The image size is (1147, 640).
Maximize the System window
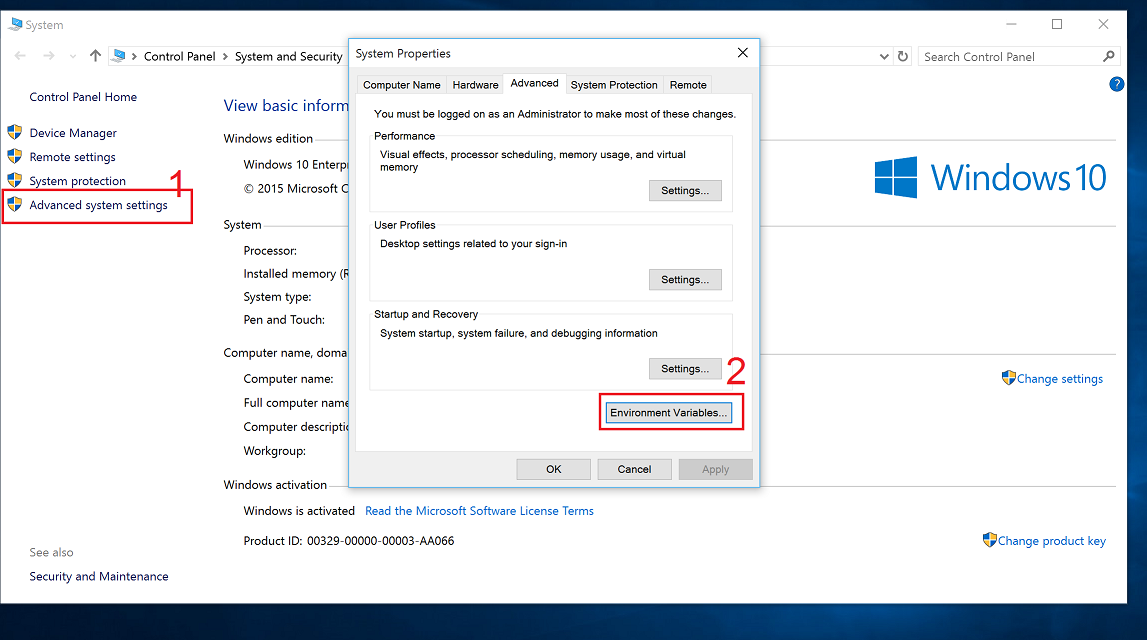[1057, 24]
